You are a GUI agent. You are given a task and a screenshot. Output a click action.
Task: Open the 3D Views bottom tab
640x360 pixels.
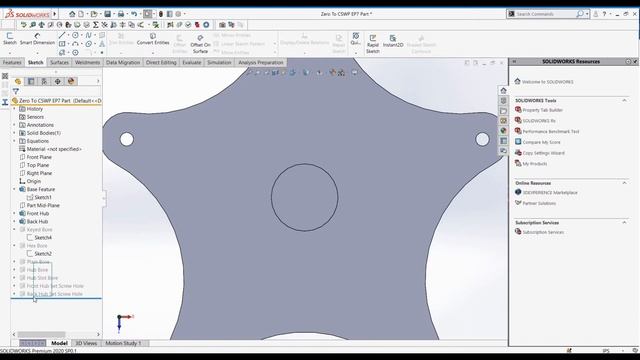(86, 343)
